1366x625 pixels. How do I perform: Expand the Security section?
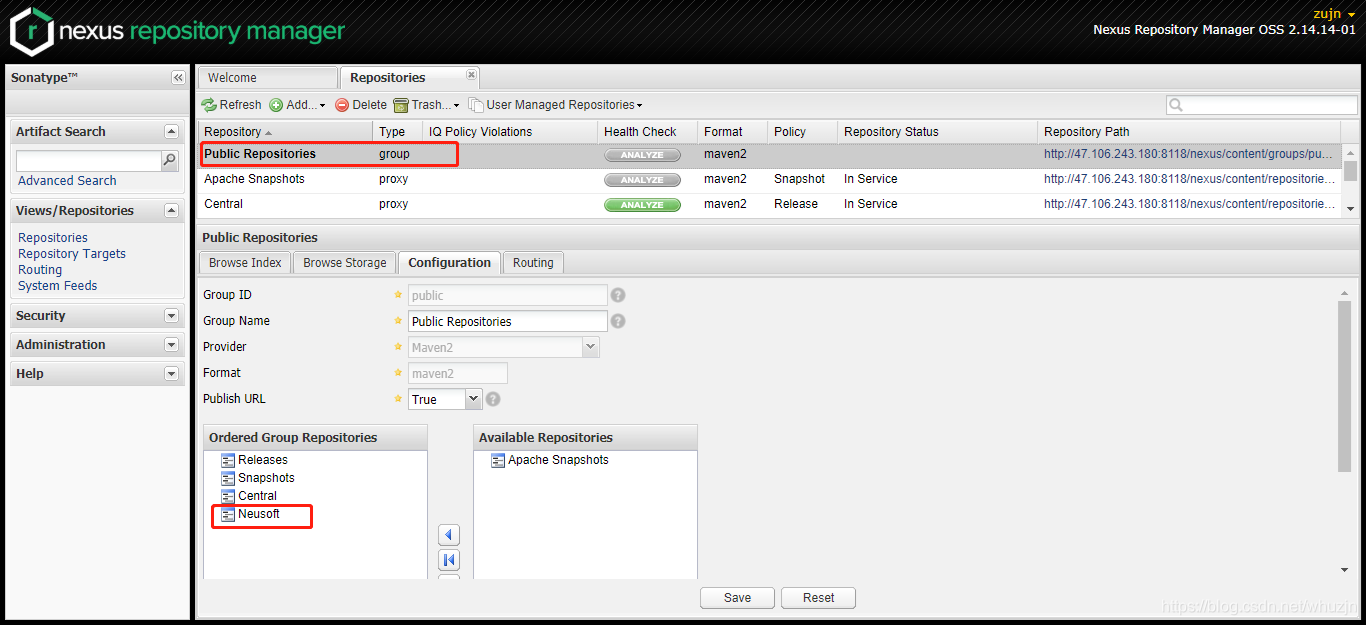[x=171, y=316]
